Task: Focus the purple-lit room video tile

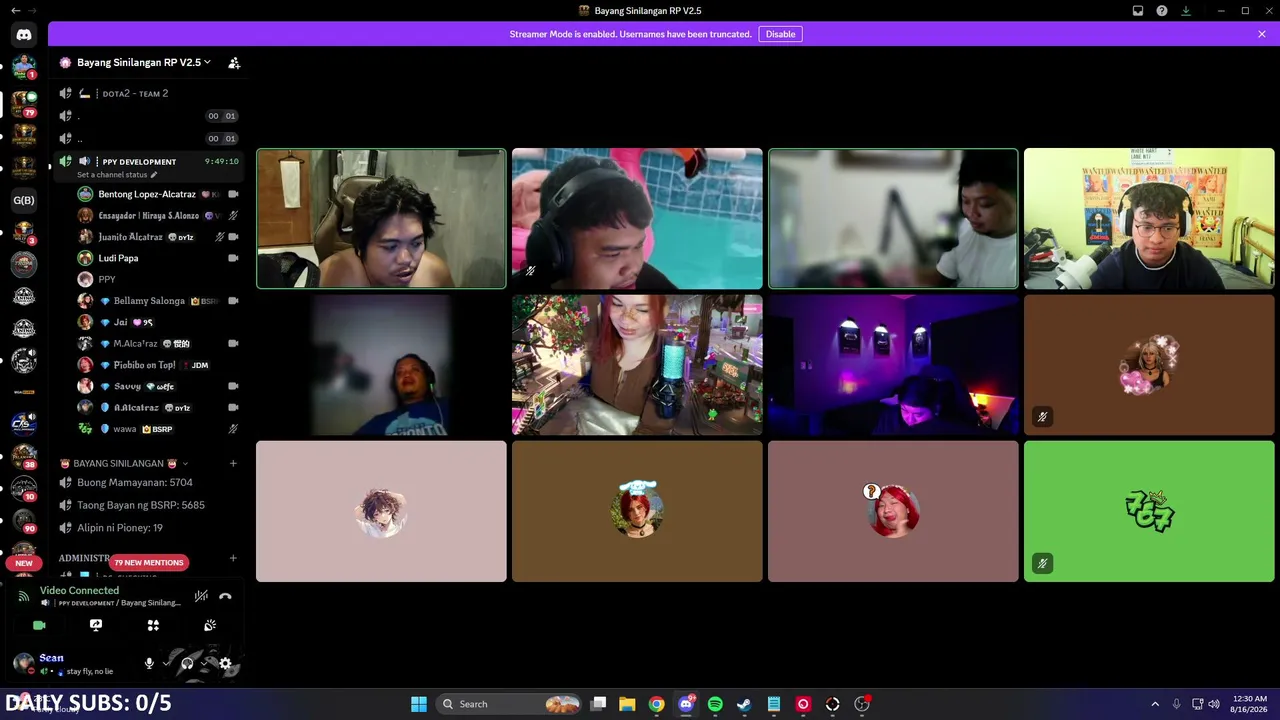Action: click(x=893, y=365)
